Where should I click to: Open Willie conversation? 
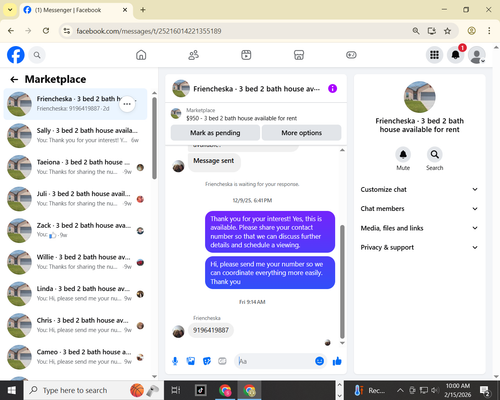click(x=75, y=262)
